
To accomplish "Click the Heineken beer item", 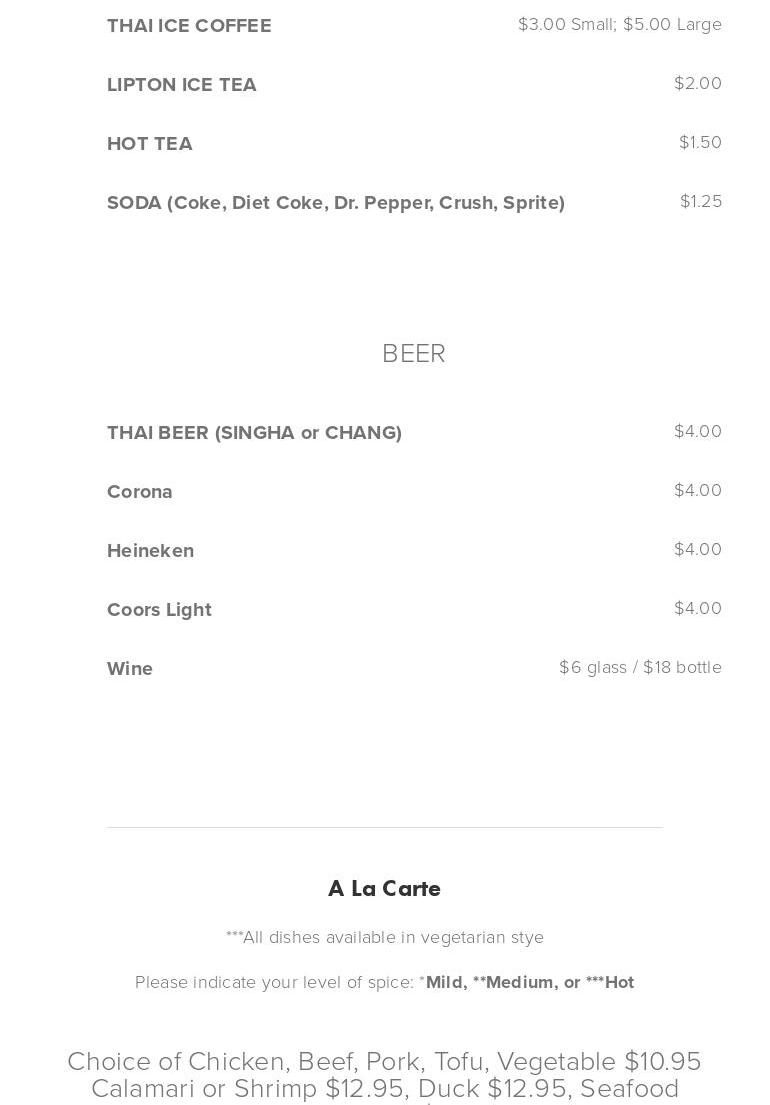I will pyautogui.click(x=150, y=551).
